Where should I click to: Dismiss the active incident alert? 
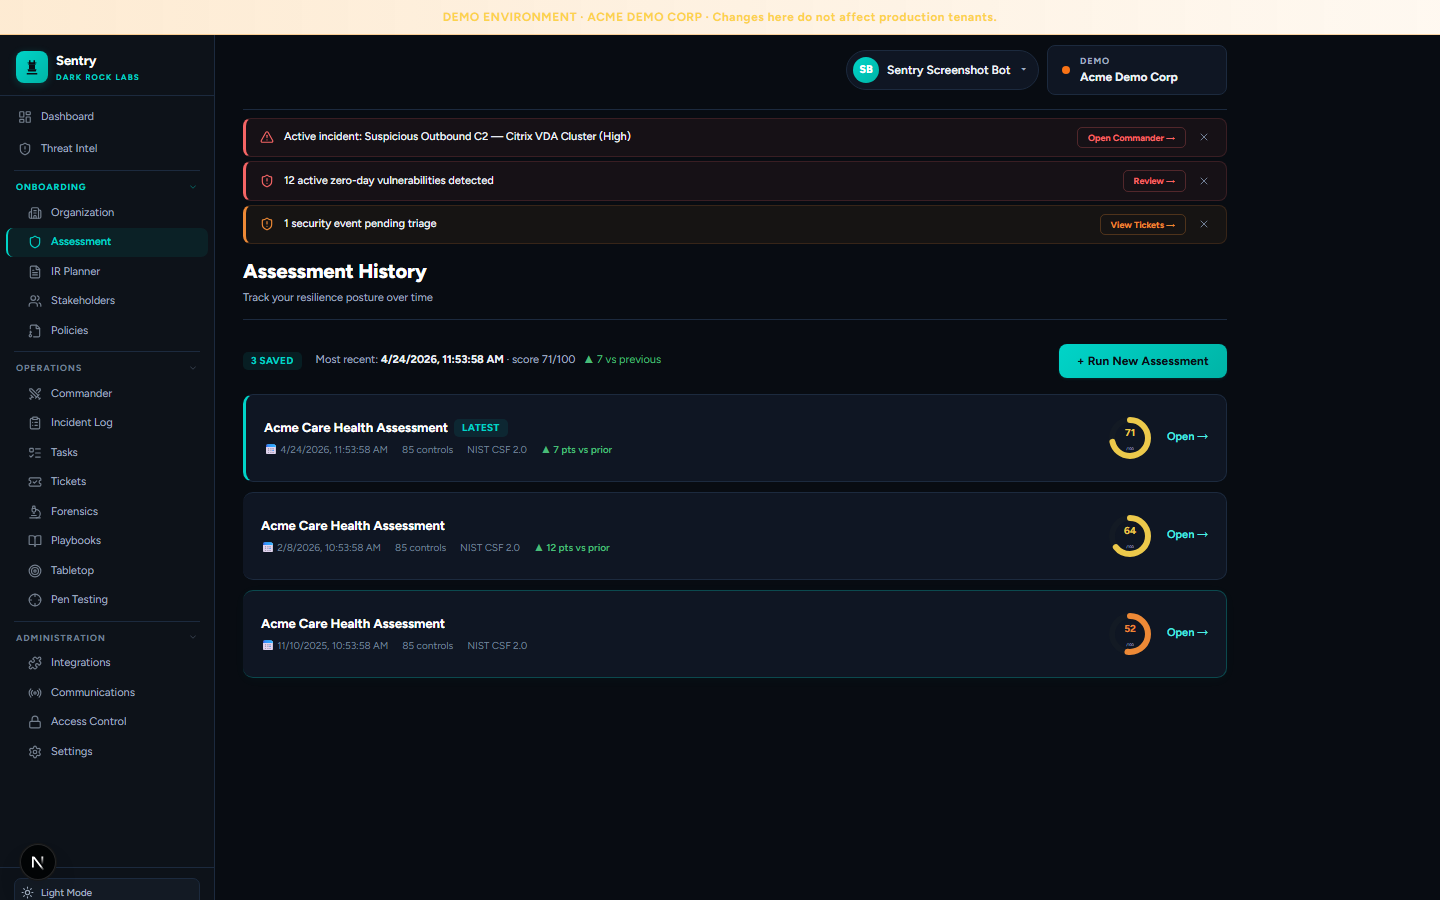tap(1204, 137)
